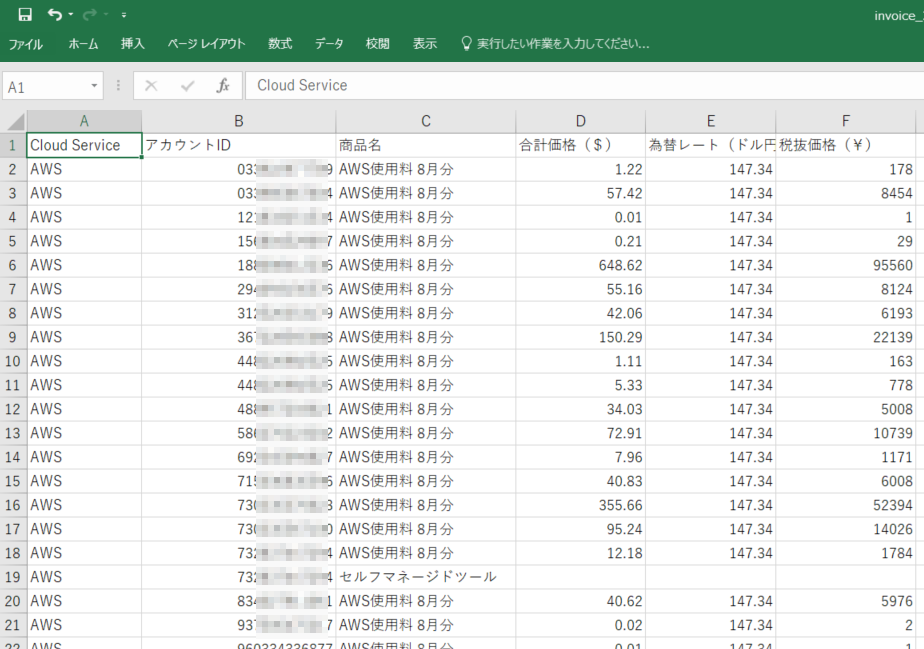The height and width of the screenshot is (649, 924).
Task: Click the セルフマネージドツール cell
Action: pos(425,577)
